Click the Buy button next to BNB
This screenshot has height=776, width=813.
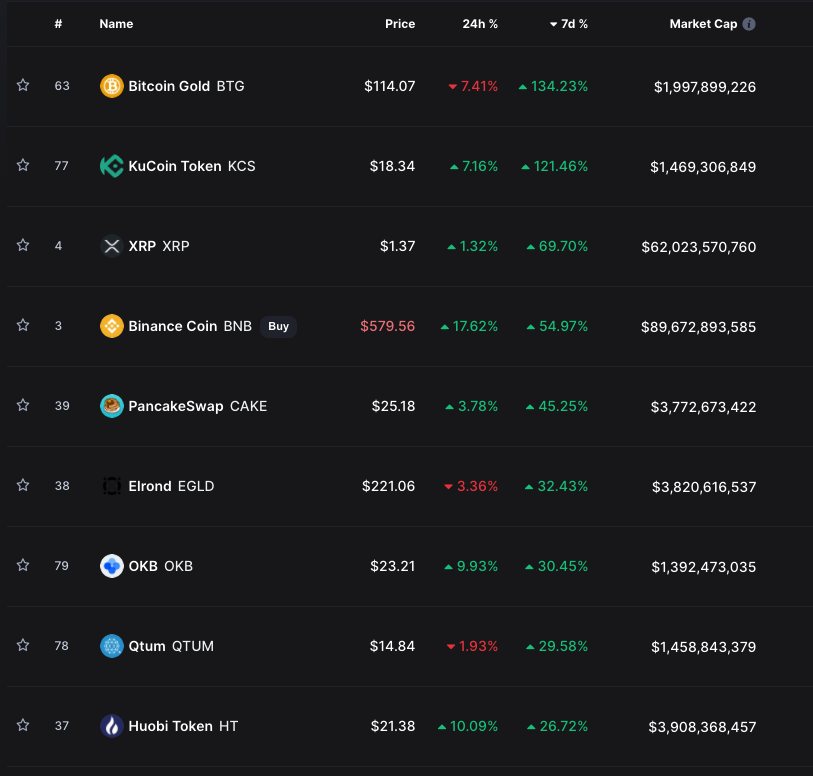point(278,327)
